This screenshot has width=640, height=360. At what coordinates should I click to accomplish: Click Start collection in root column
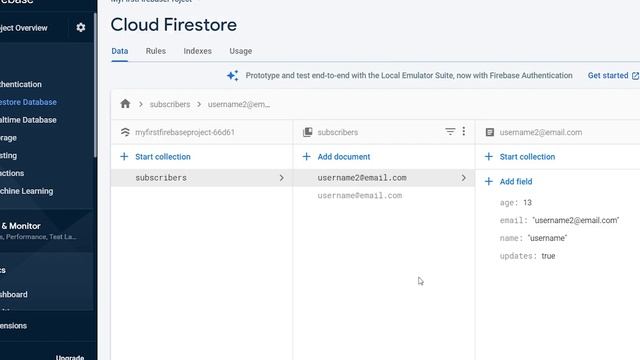click(x=163, y=157)
